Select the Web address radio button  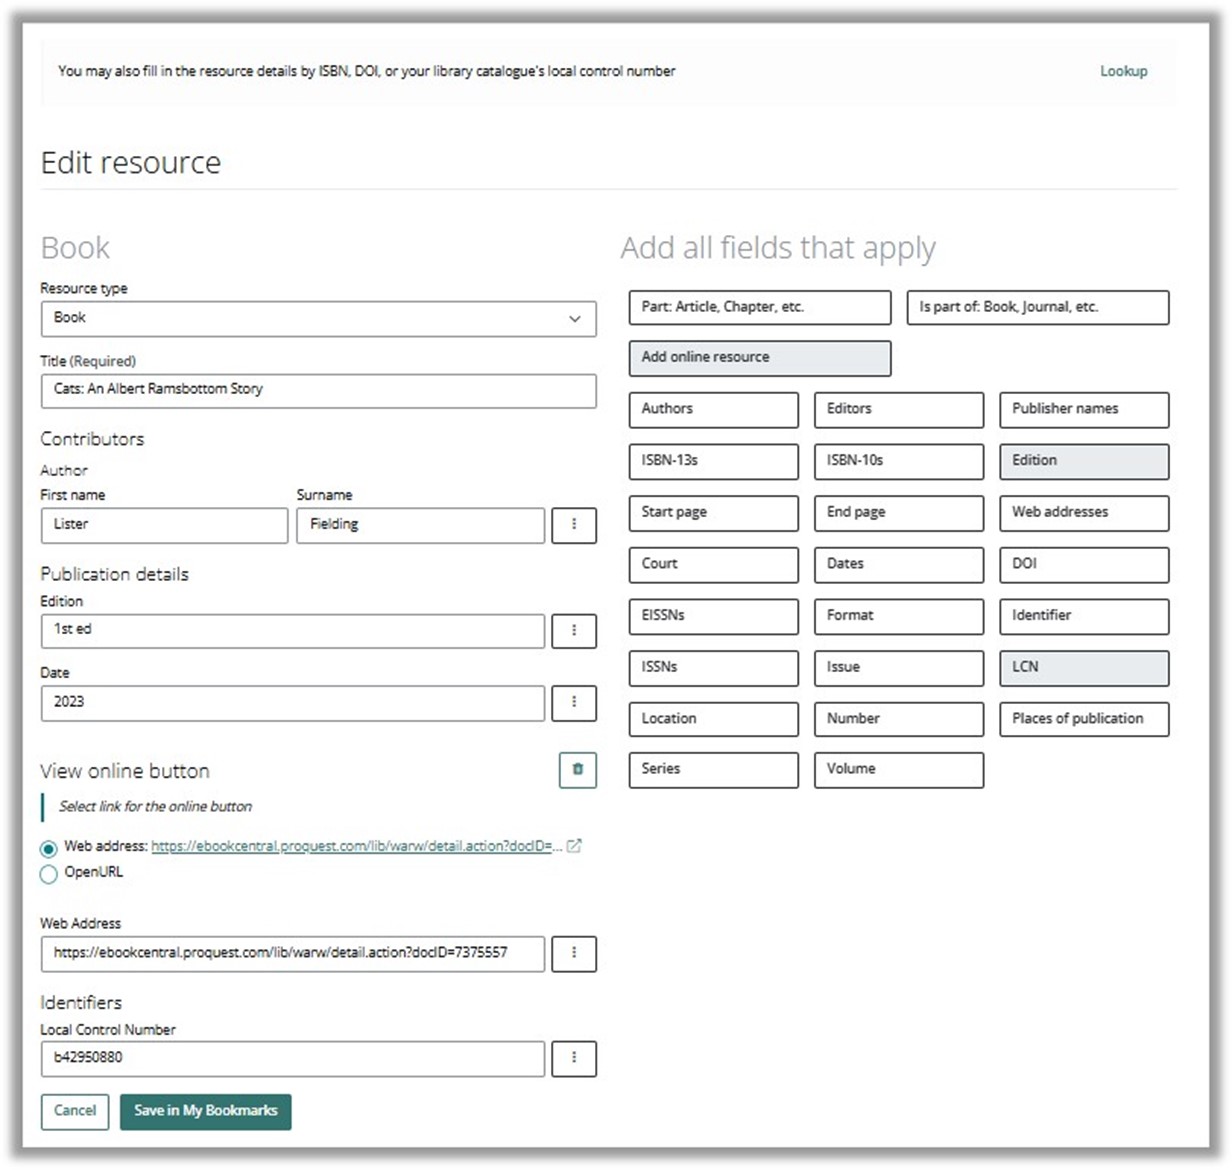tap(47, 847)
